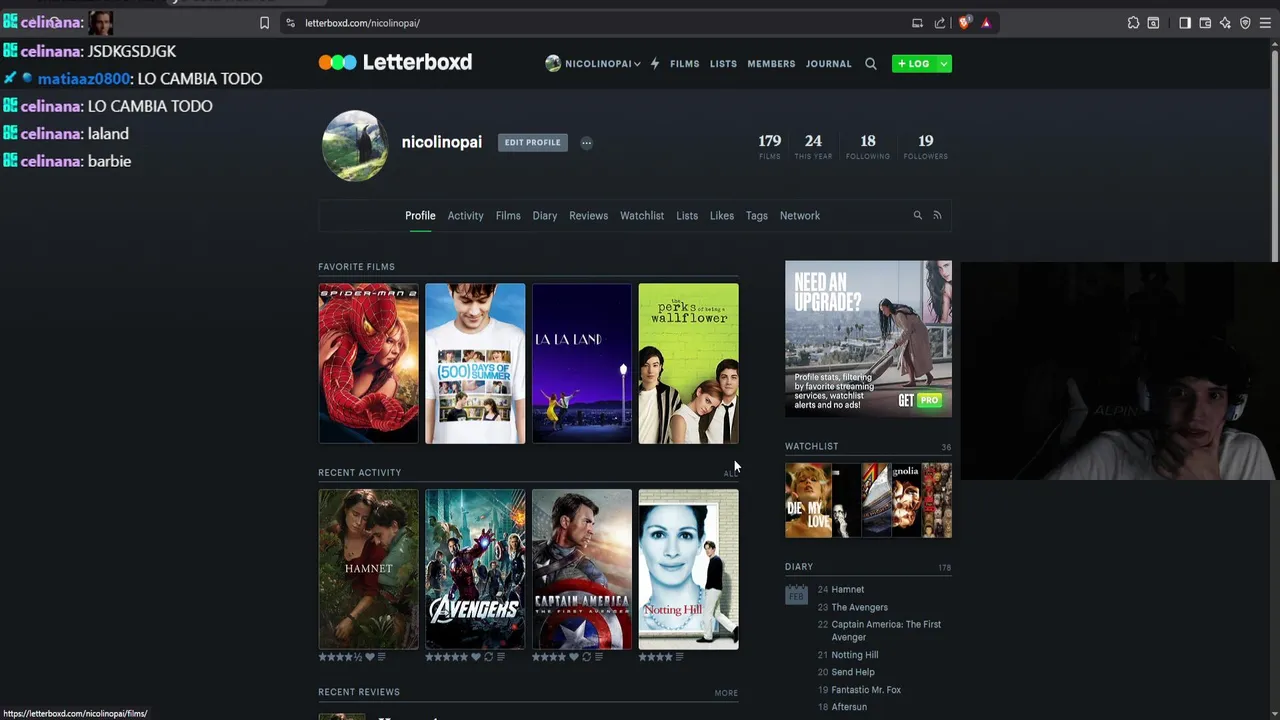Open the browser extensions puzzle icon
This screenshot has width=1280, height=720.
[x=1133, y=23]
